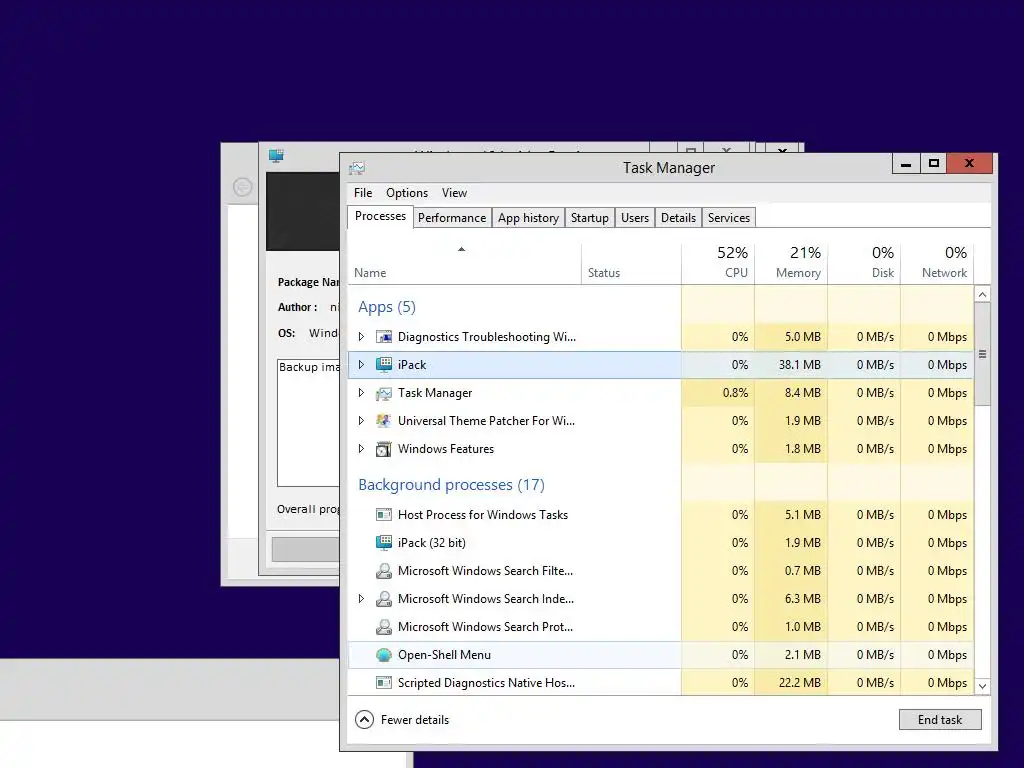Image resolution: width=1024 pixels, height=768 pixels.
Task: Click the process list scroll down arrow
Action: coord(982,686)
